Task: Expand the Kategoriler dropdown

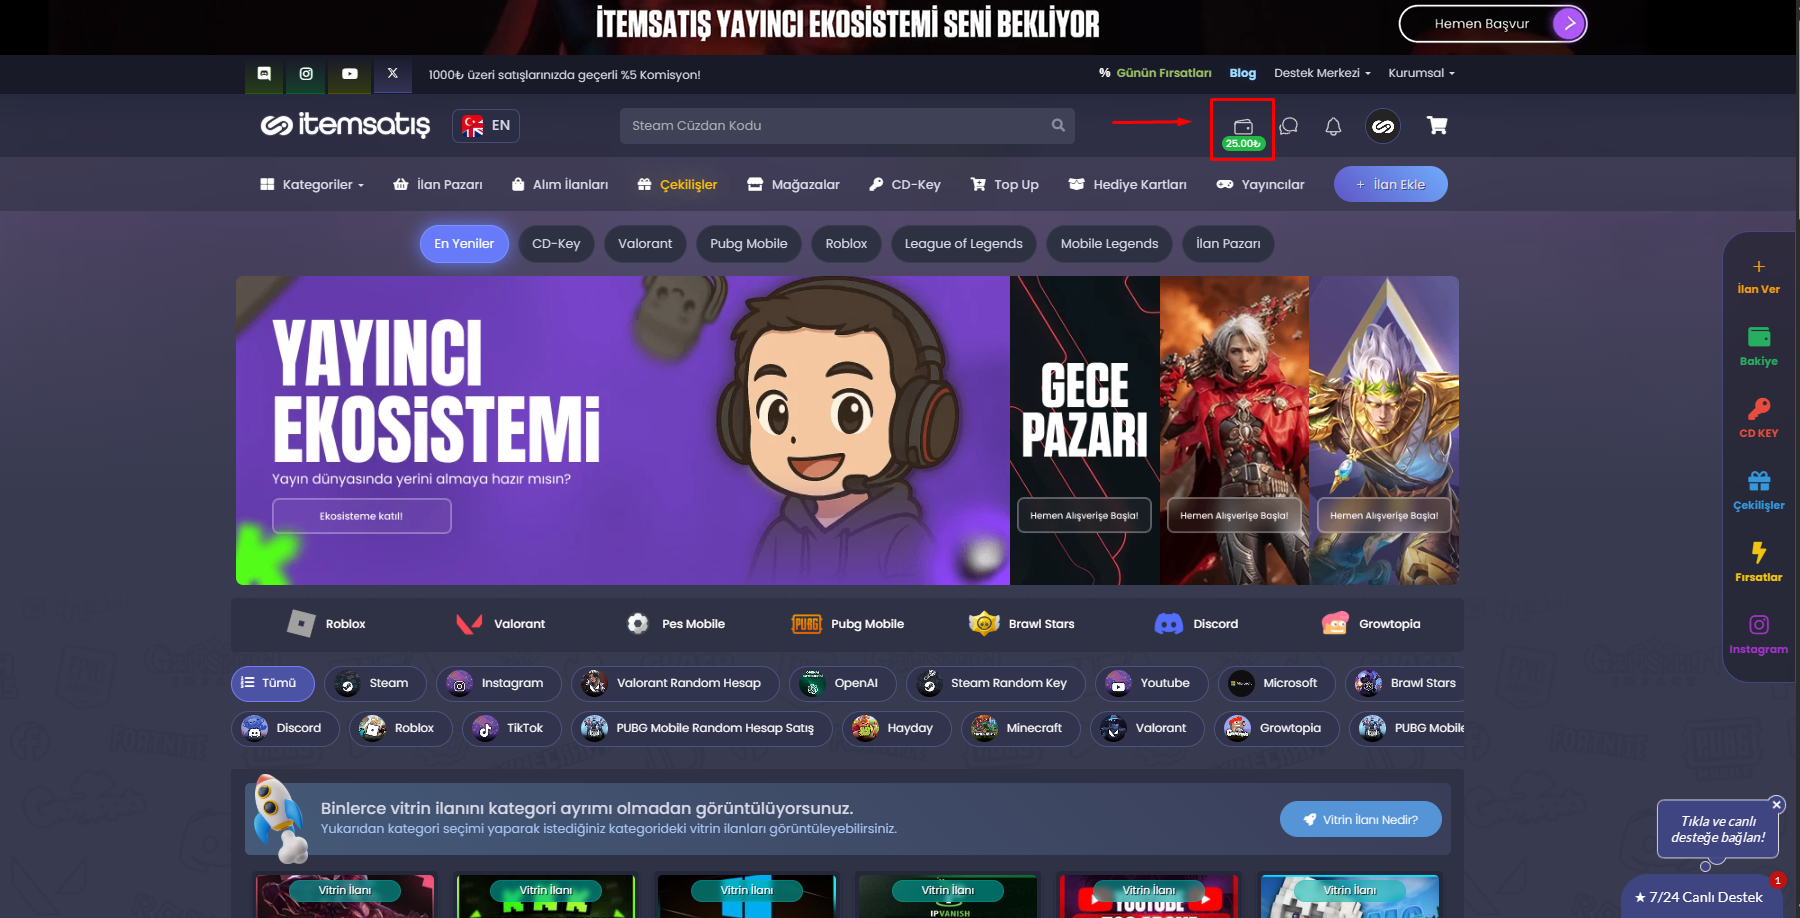Action: [312, 185]
